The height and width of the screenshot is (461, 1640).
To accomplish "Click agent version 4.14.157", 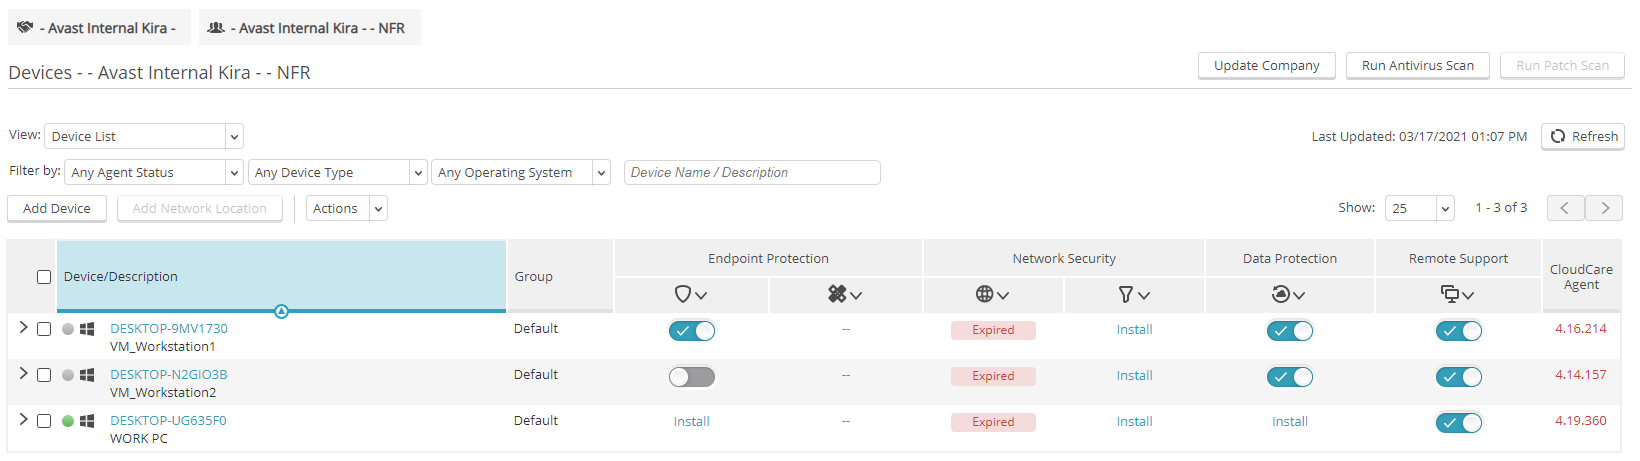I will click(1581, 374).
